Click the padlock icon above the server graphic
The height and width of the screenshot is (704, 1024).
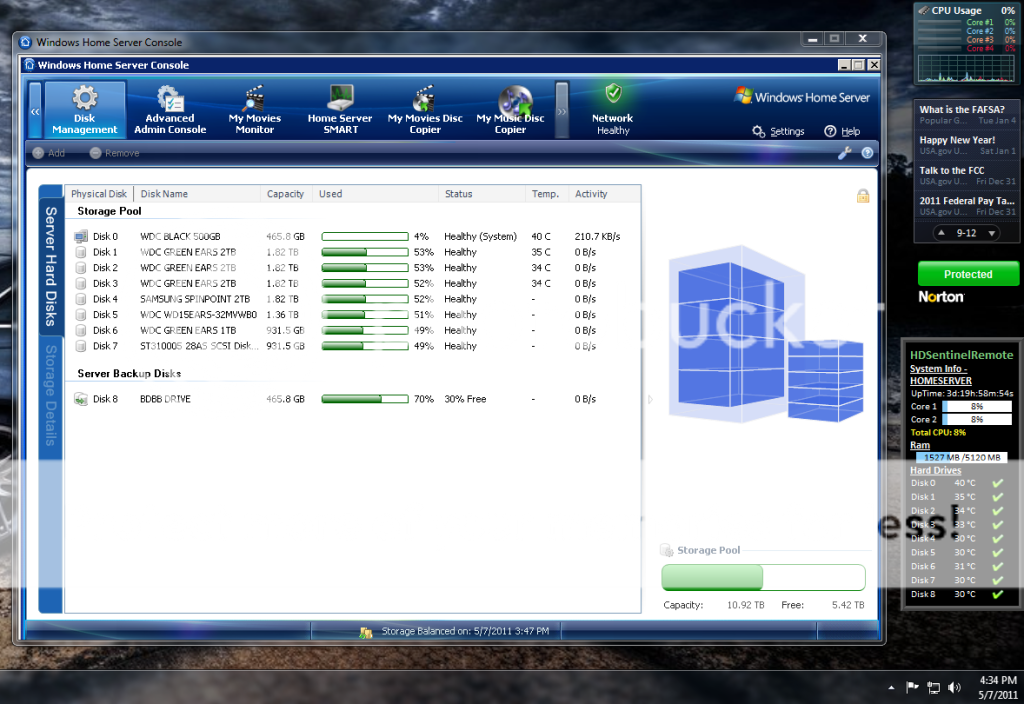(x=862, y=196)
